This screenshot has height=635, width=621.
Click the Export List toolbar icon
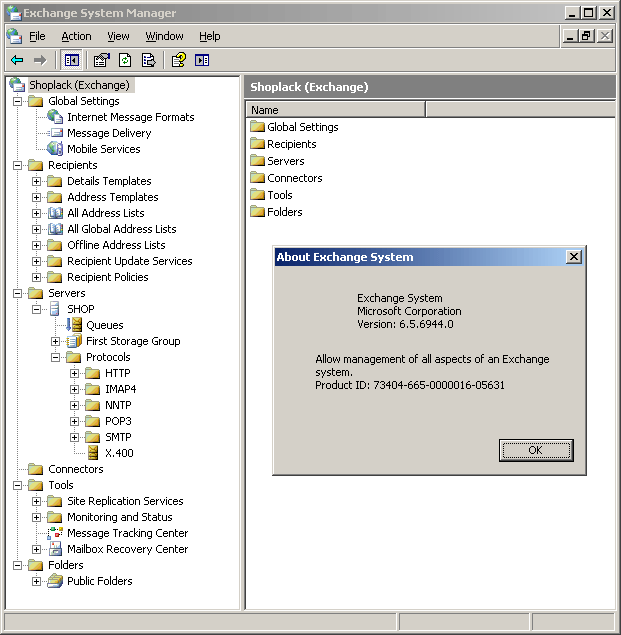click(x=148, y=60)
